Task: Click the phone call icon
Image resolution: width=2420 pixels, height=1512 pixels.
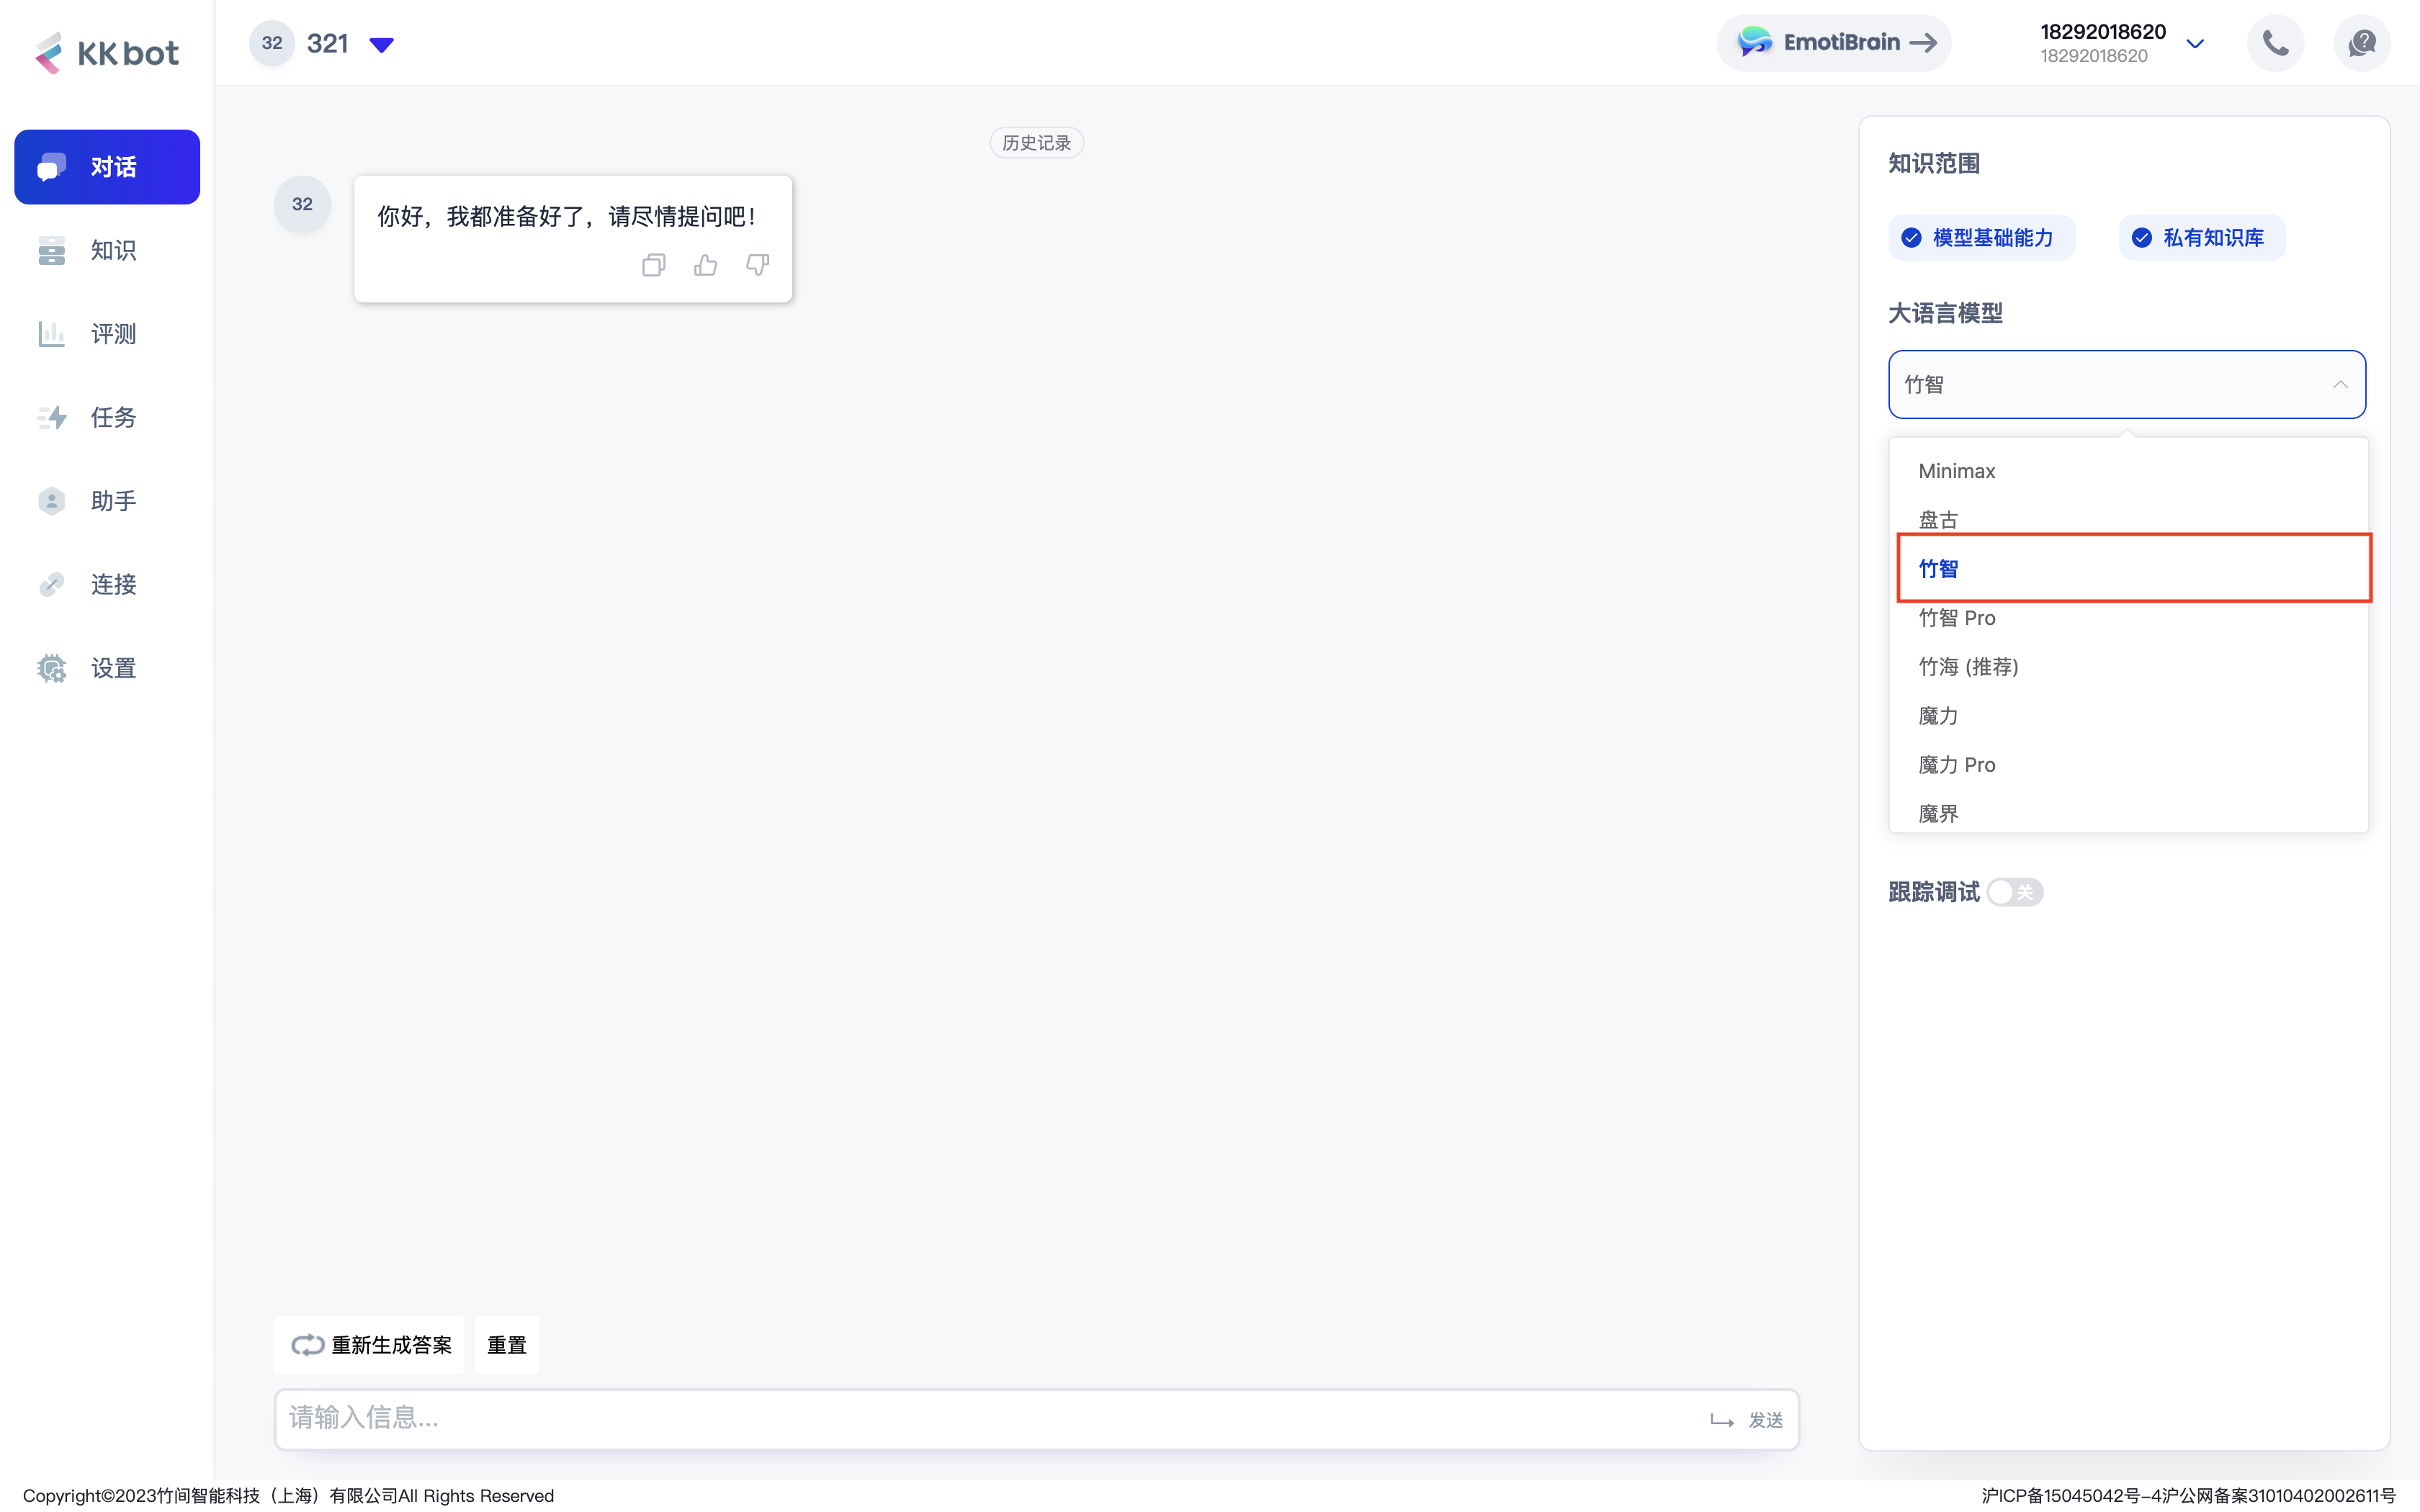Action: tap(2275, 43)
